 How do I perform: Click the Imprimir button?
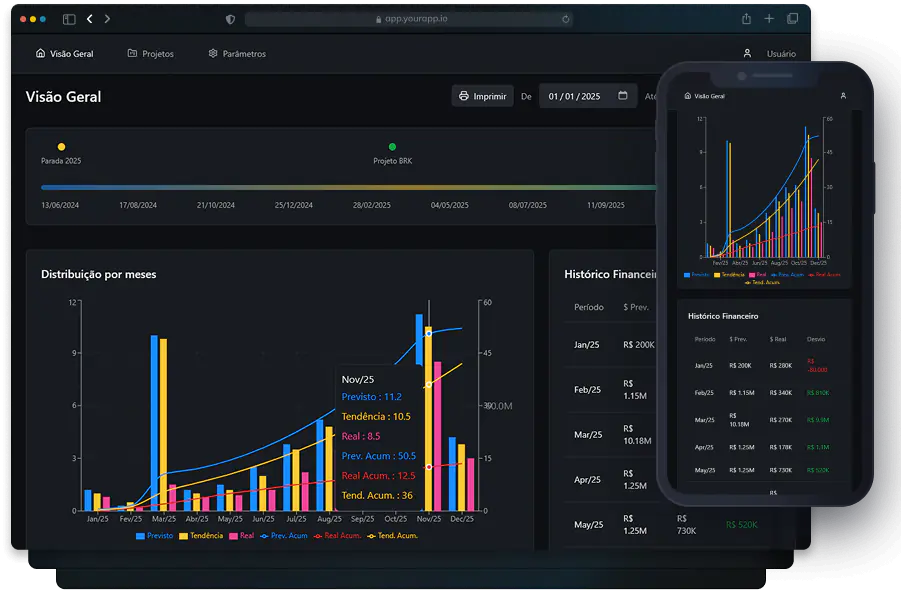click(482, 96)
